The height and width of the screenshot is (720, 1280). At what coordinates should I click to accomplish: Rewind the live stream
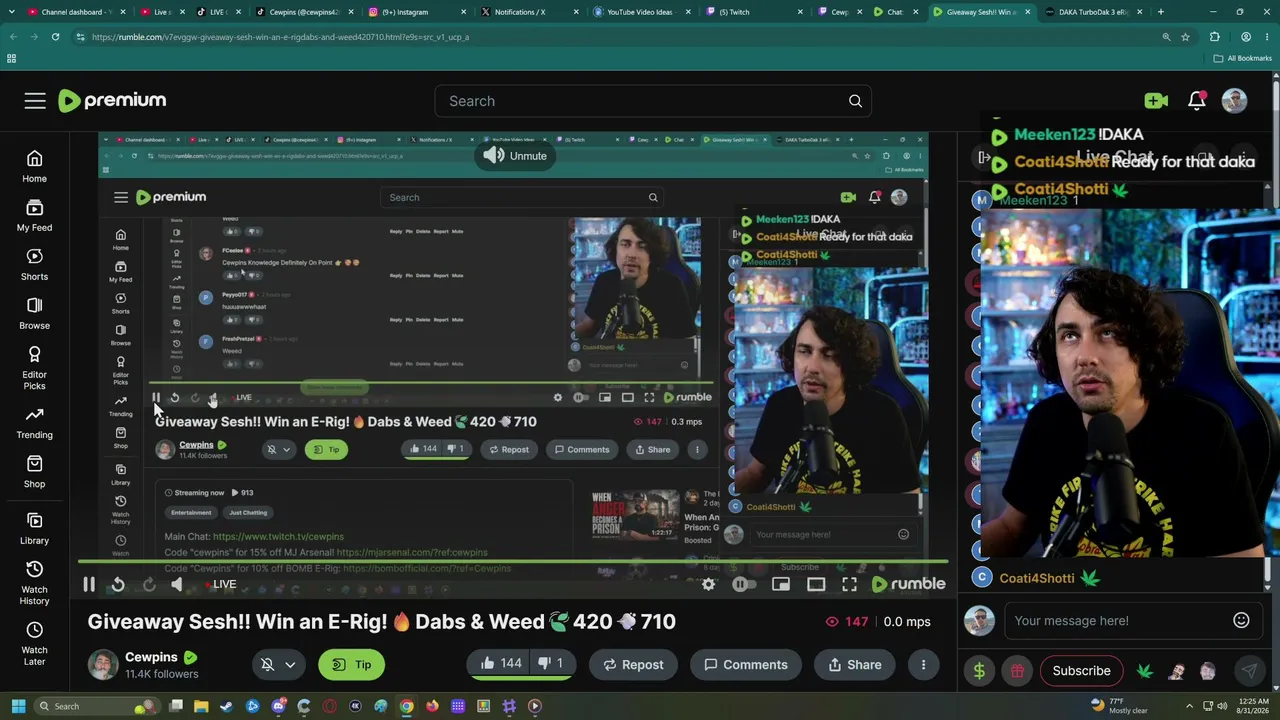tap(118, 584)
